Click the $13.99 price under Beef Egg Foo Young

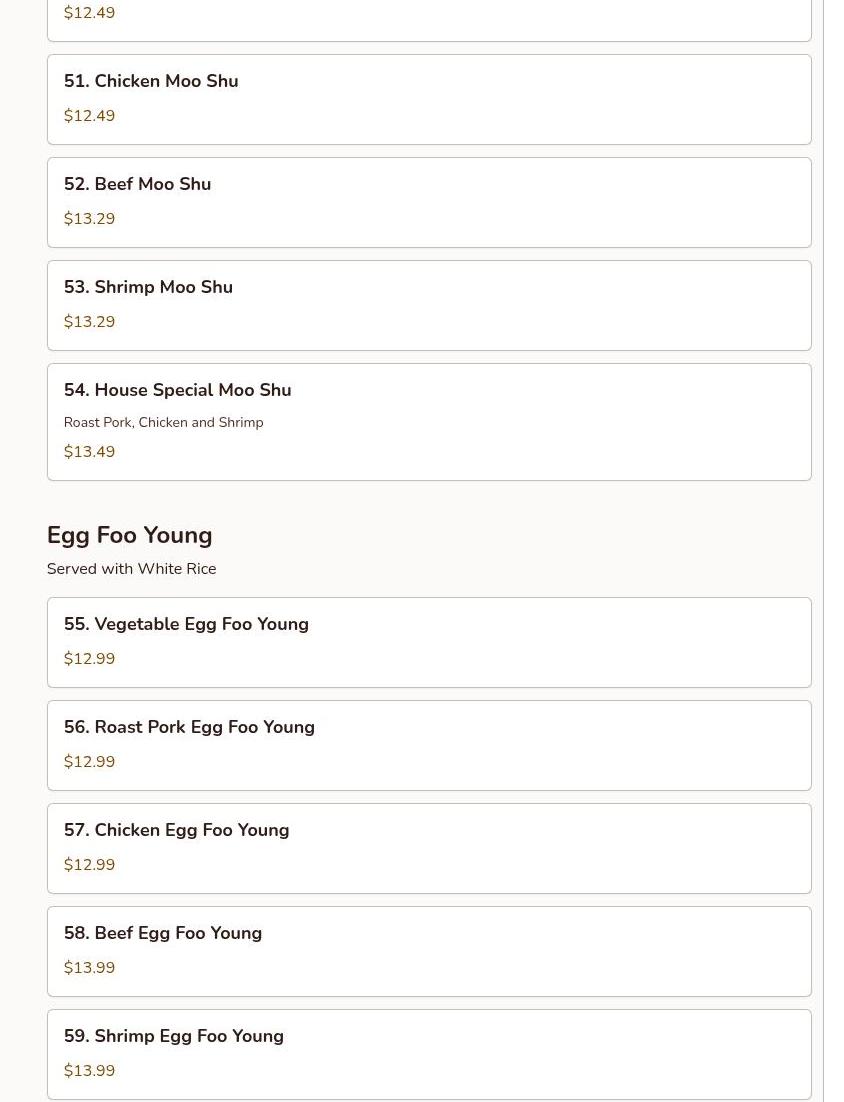click(x=89, y=968)
